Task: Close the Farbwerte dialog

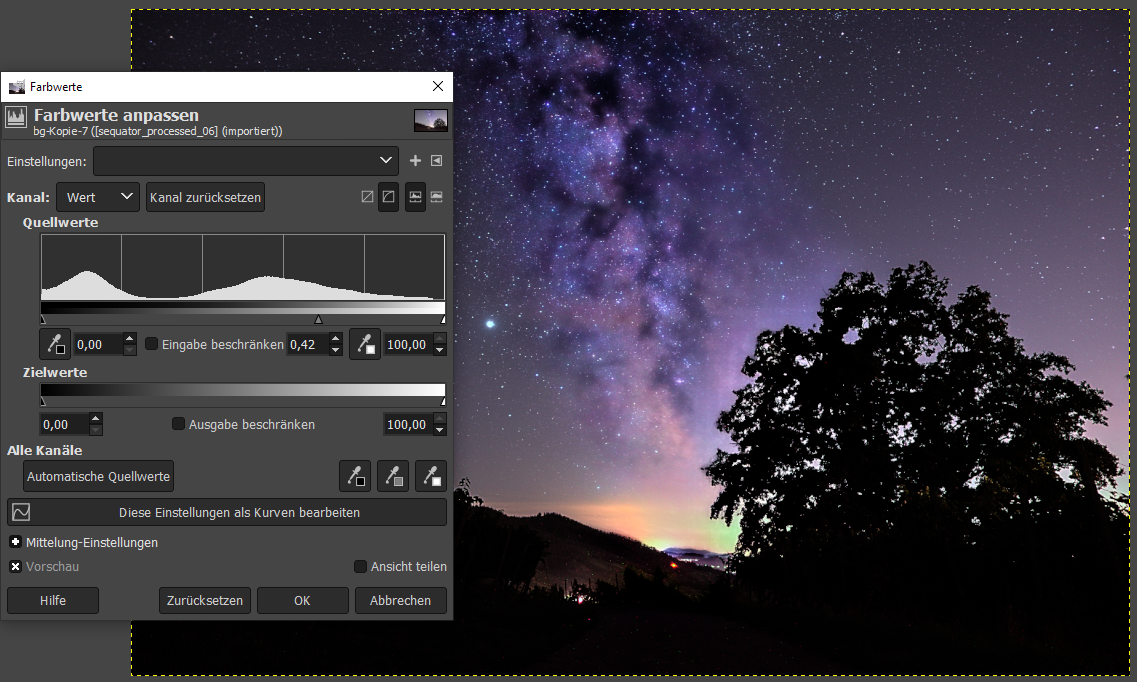Action: click(x=438, y=86)
